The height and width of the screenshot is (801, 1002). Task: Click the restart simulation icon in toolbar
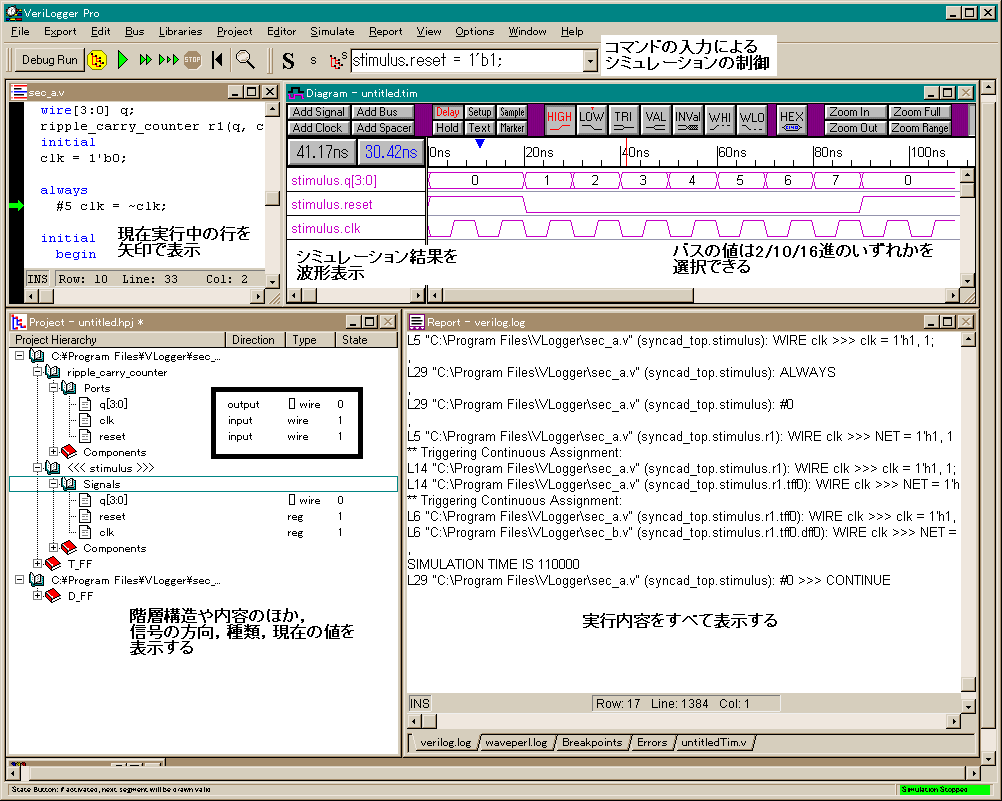click(x=217, y=60)
